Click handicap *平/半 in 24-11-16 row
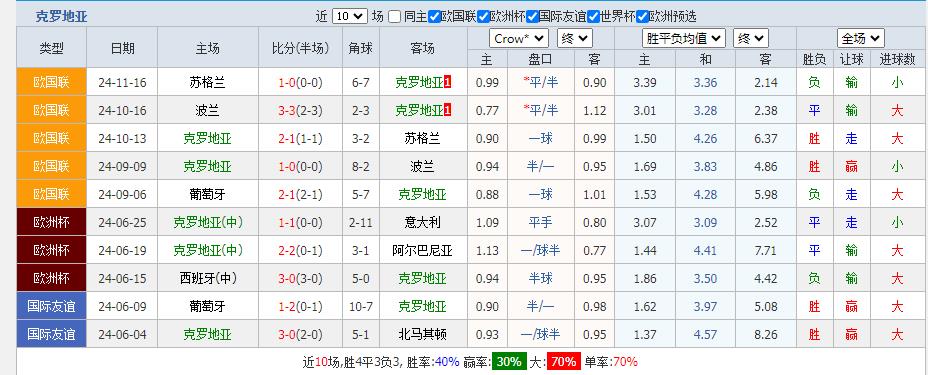The image size is (928, 375). [x=540, y=82]
